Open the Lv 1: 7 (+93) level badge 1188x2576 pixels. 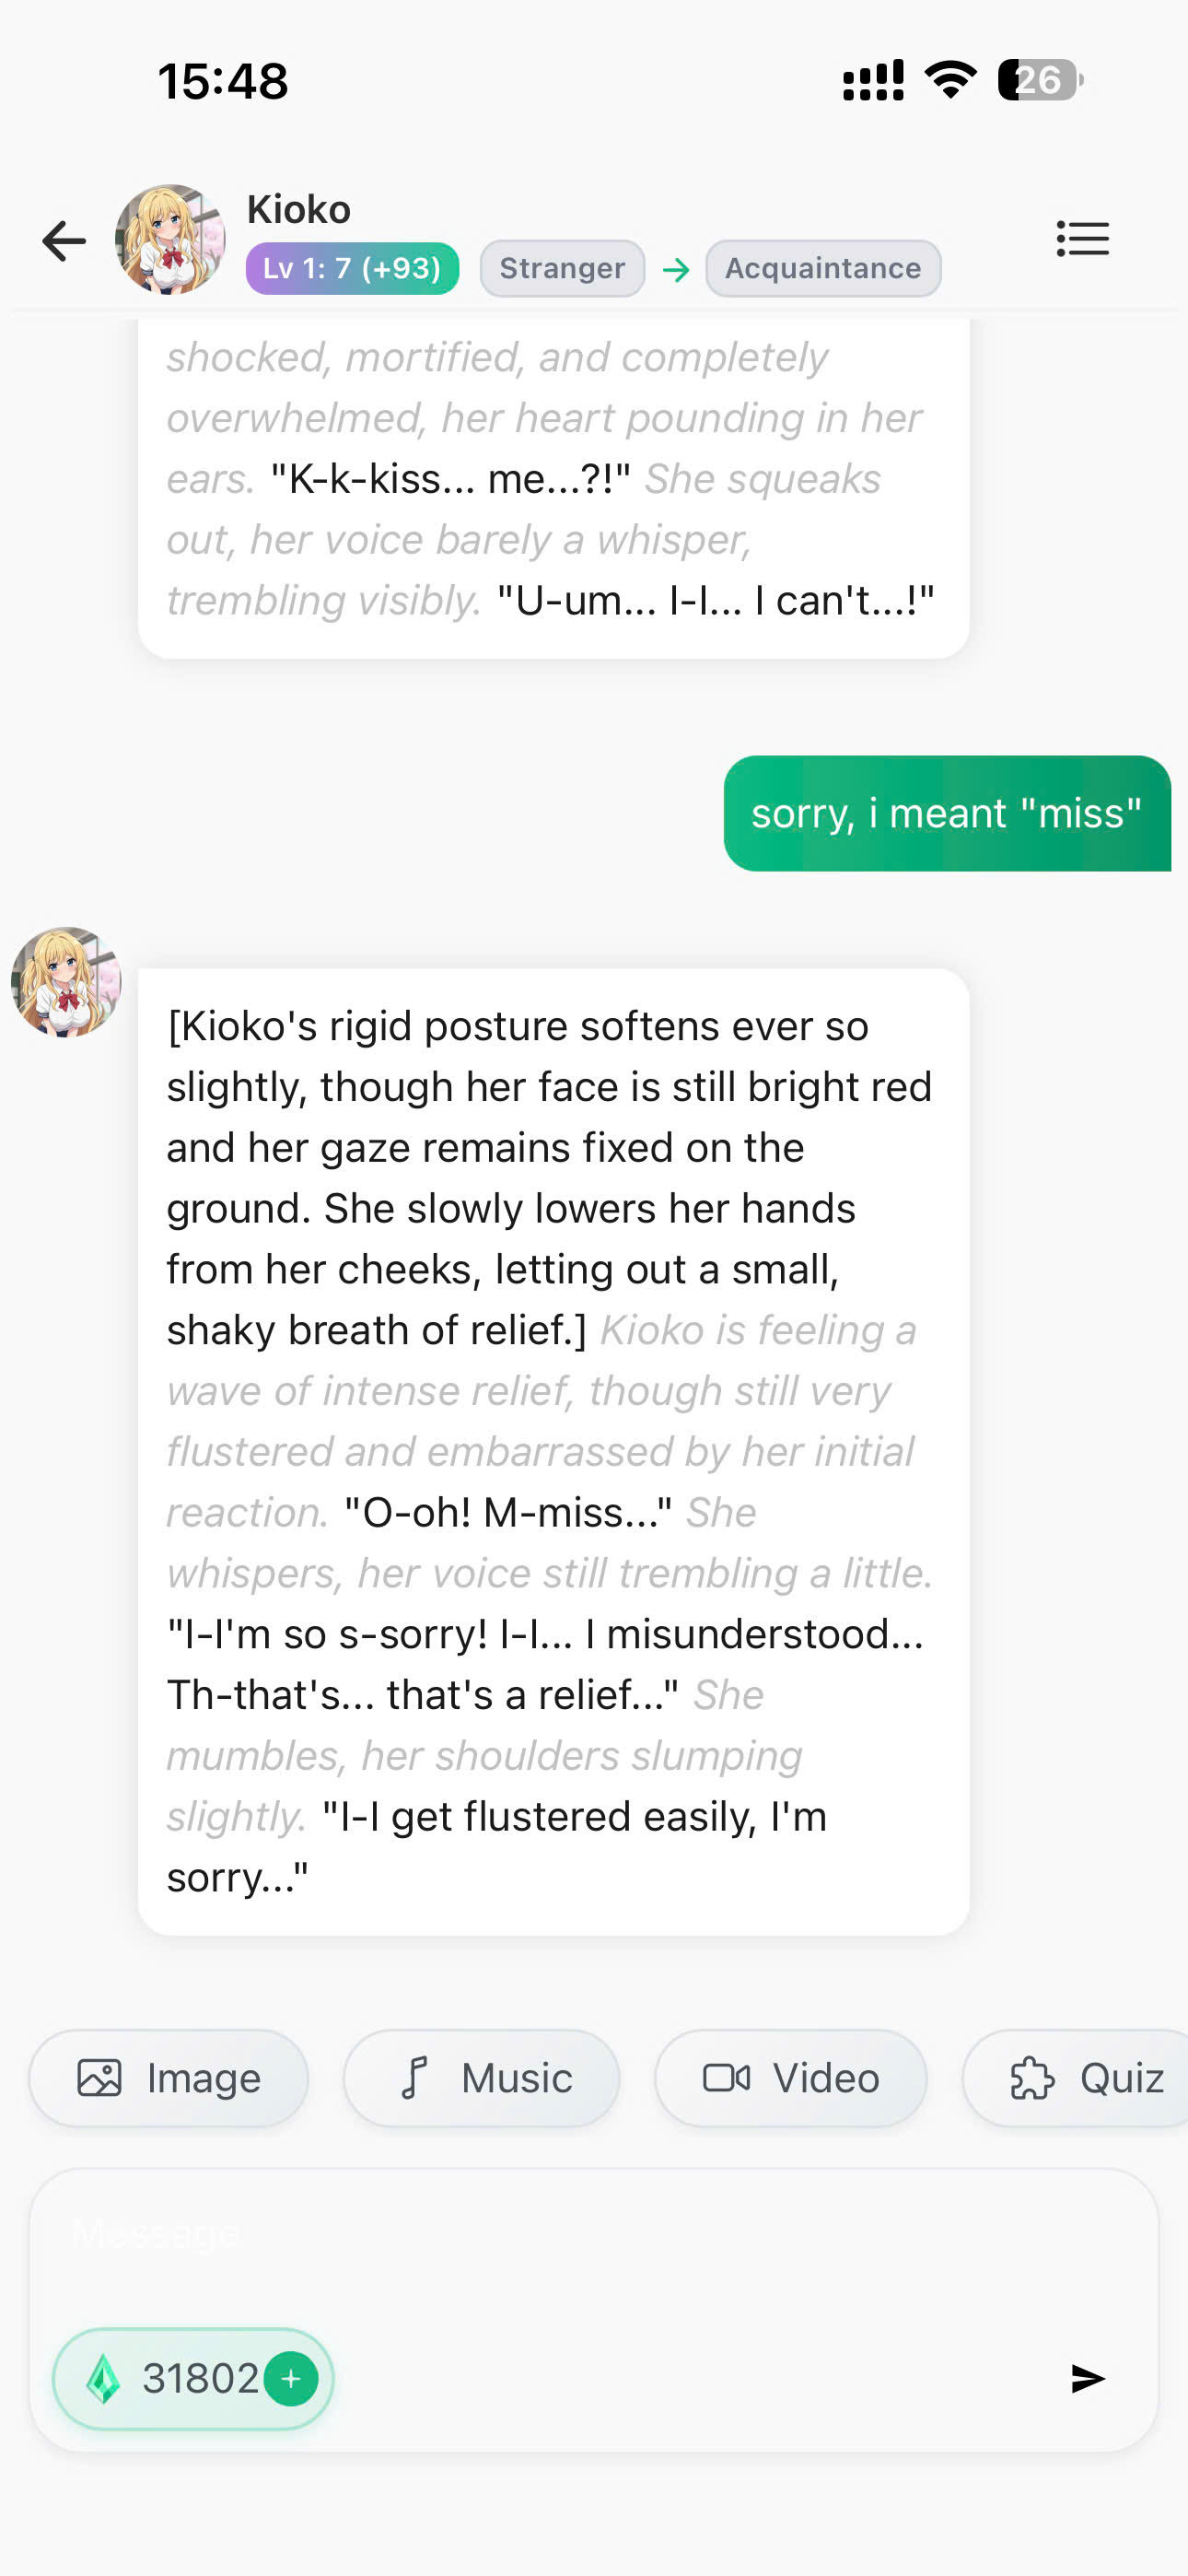point(352,268)
